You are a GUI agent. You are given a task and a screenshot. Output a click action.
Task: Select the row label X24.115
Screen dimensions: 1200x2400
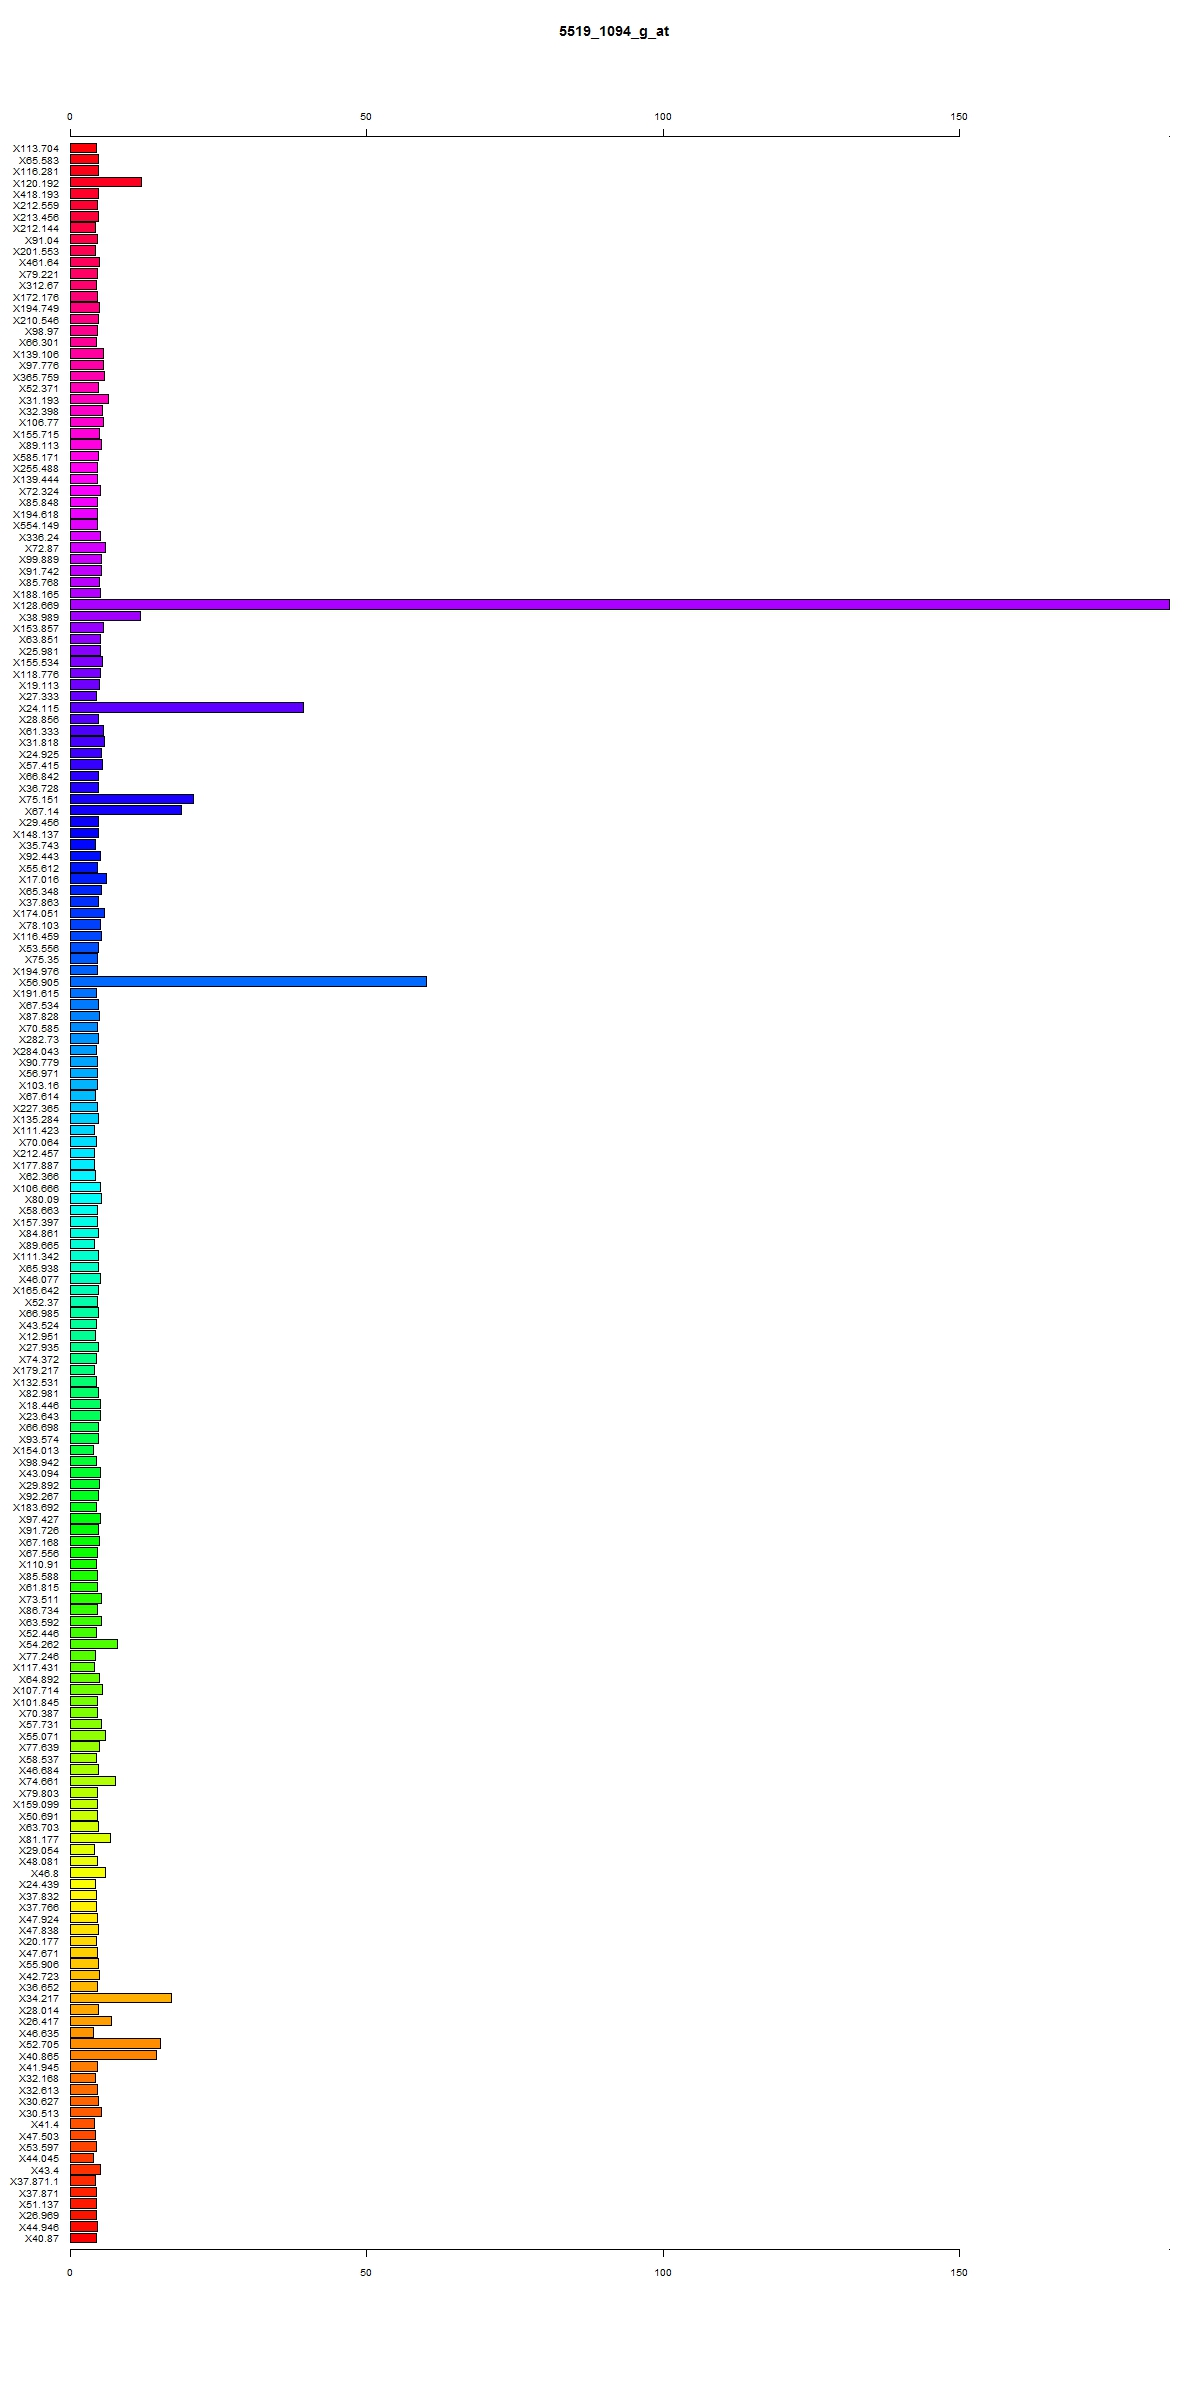point(39,709)
